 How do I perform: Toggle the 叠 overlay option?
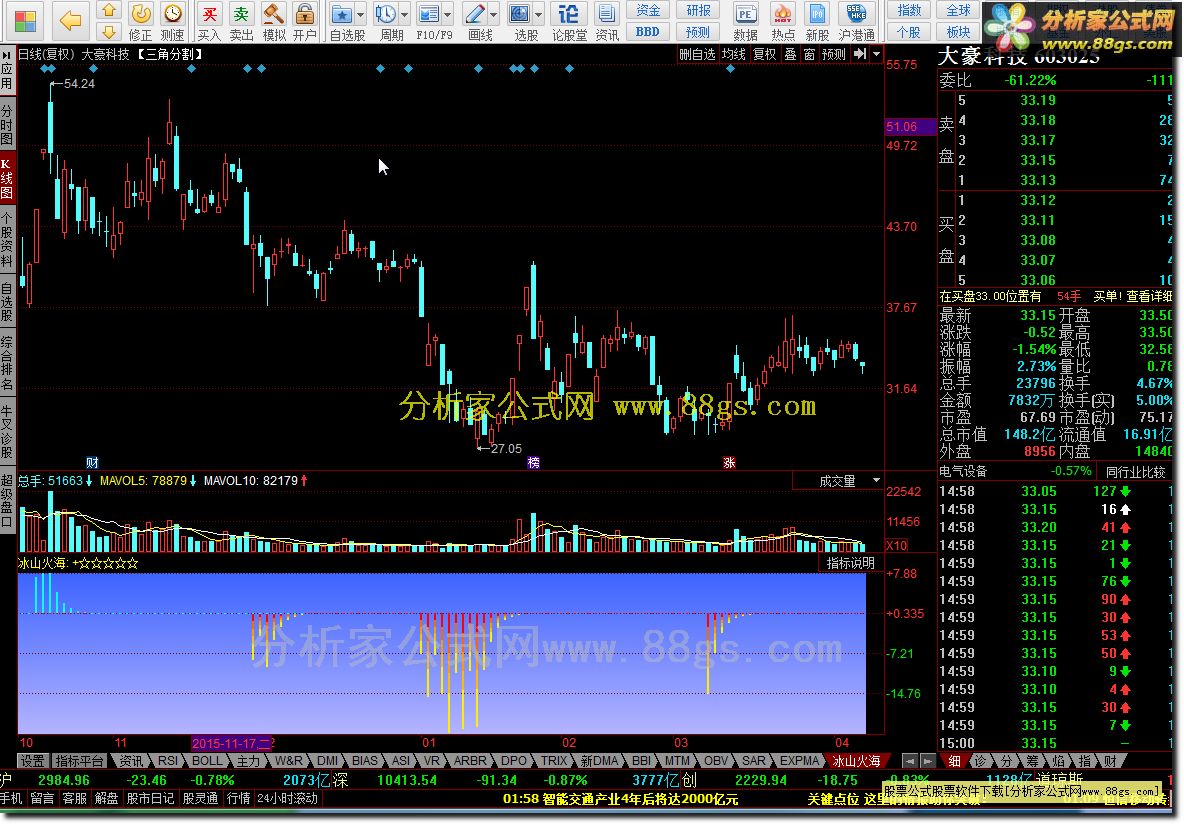(790, 54)
